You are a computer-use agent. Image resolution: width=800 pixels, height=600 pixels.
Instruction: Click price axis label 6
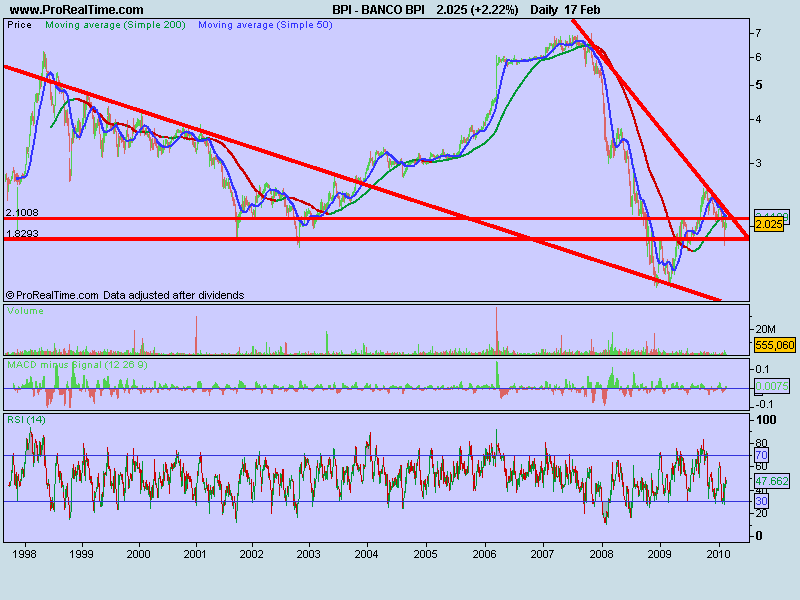coord(758,57)
